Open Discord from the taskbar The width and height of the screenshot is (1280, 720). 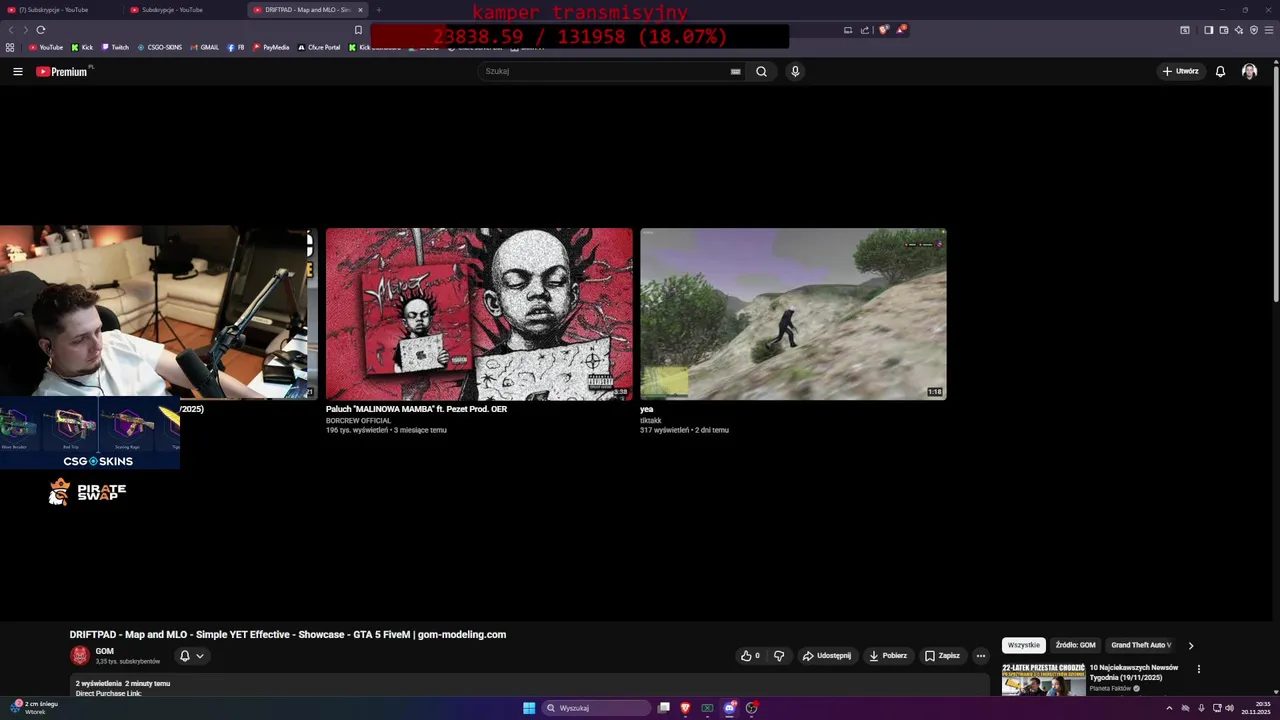click(729, 708)
